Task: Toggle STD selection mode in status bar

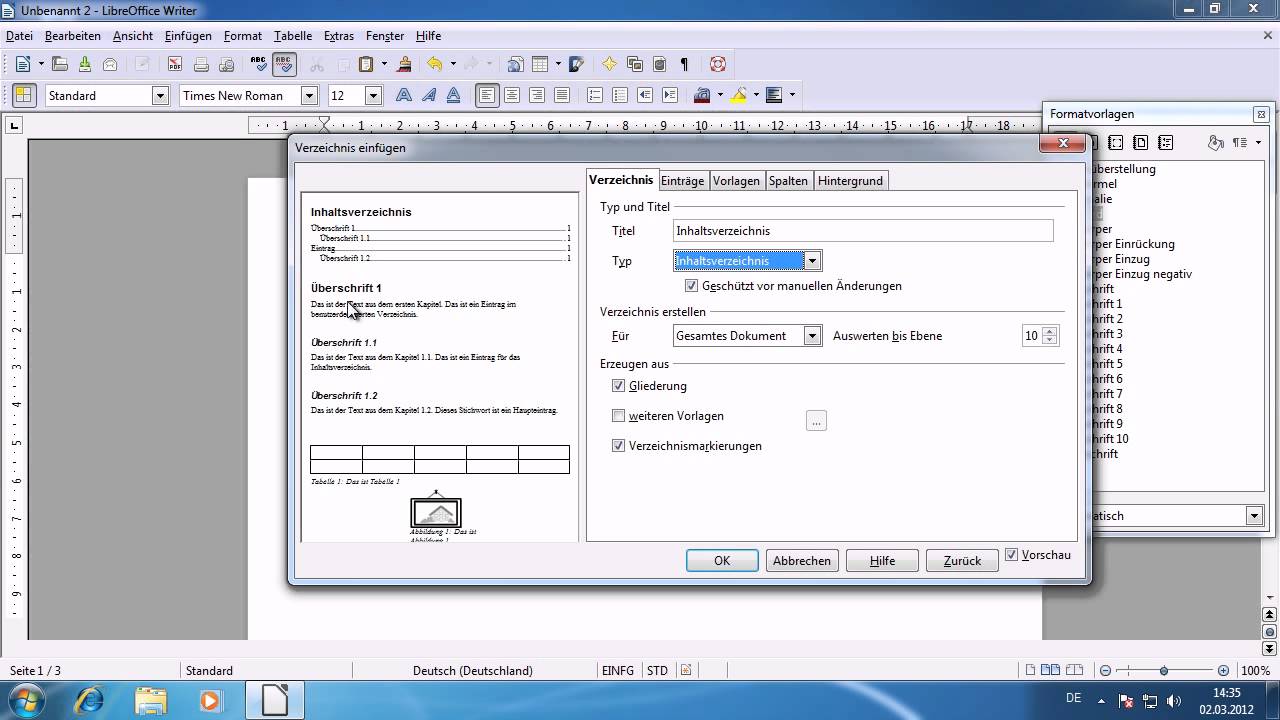Action: pos(657,671)
